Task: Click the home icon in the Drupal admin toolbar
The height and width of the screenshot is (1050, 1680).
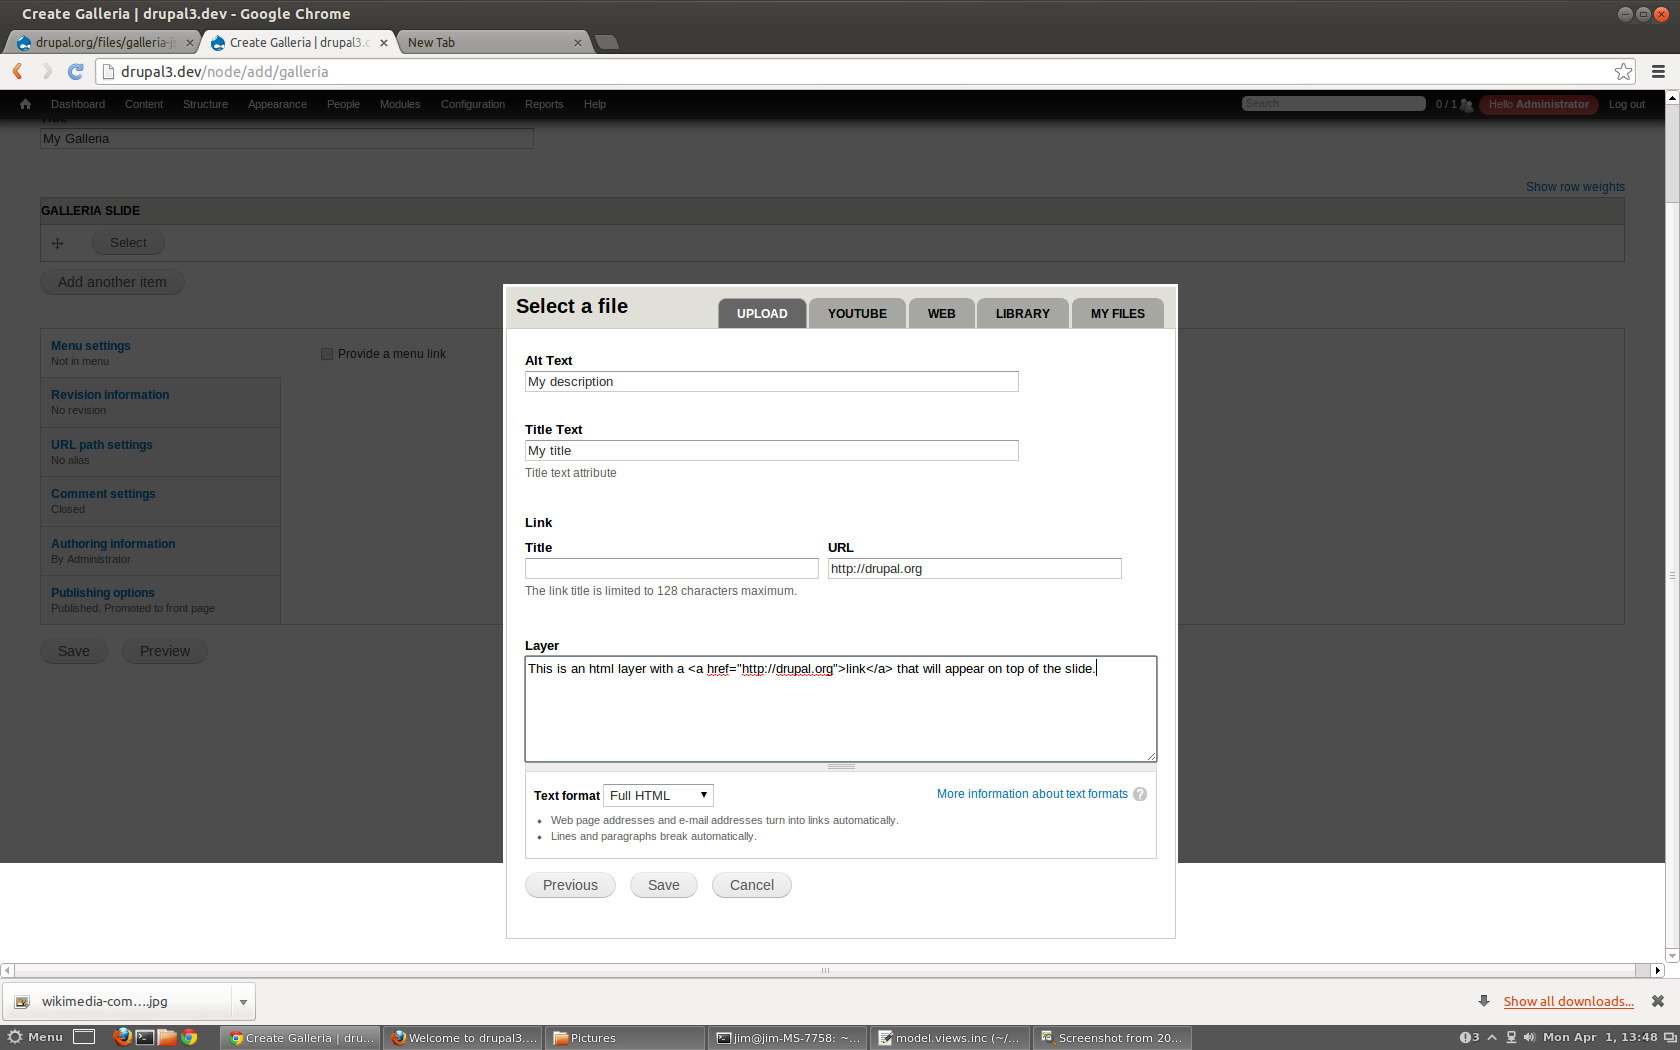Action: (x=24, y=104)
